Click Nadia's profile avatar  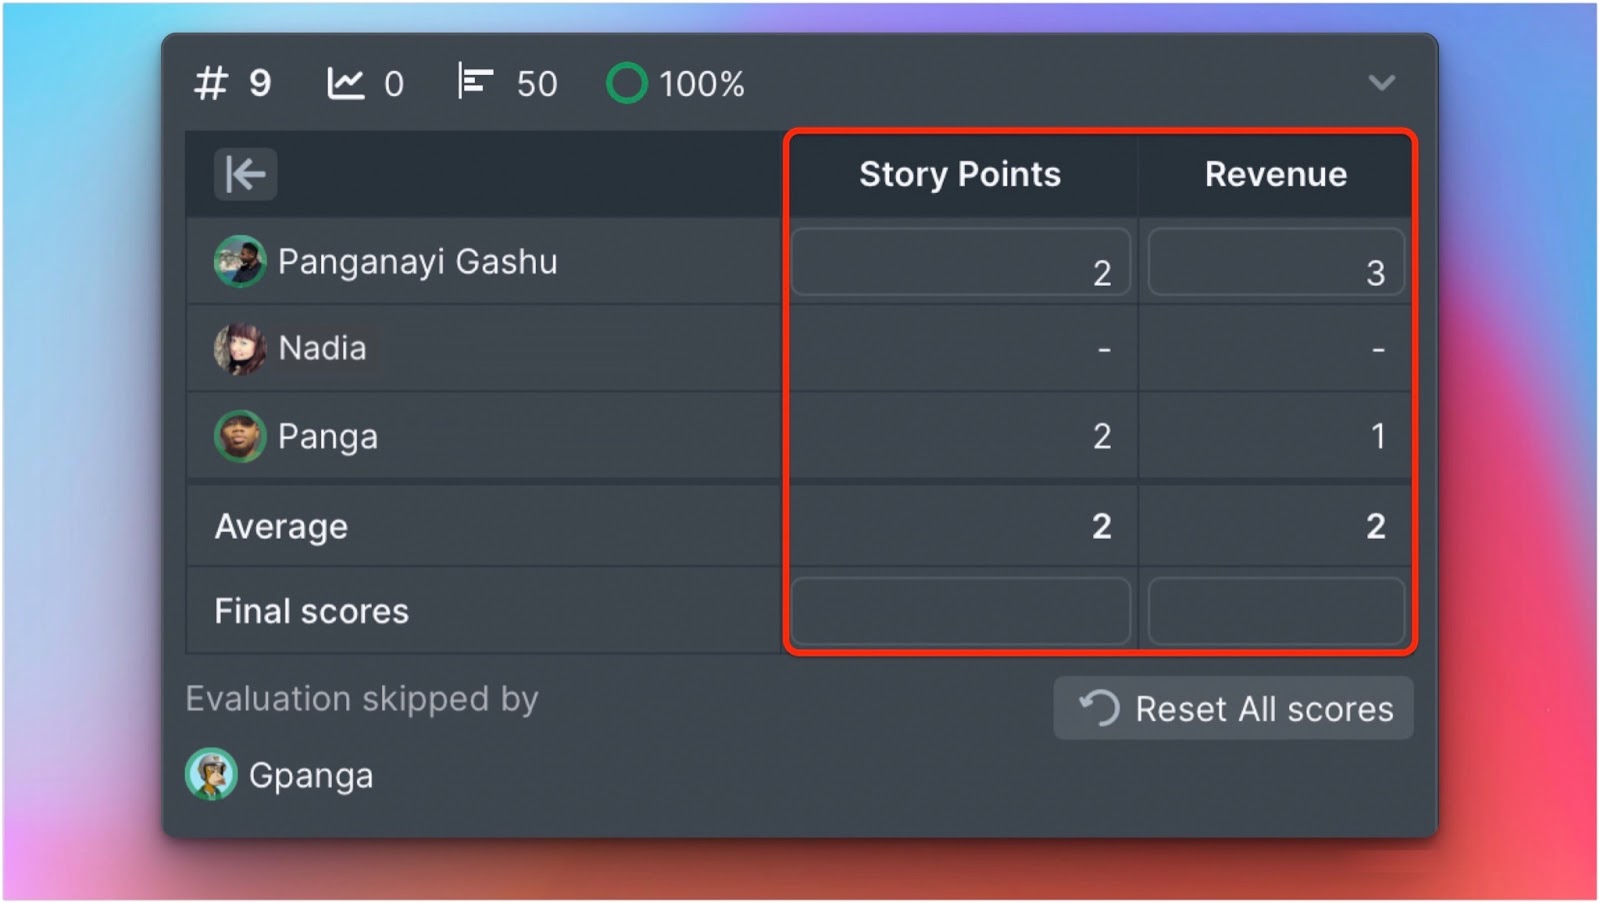click(240, 348)
